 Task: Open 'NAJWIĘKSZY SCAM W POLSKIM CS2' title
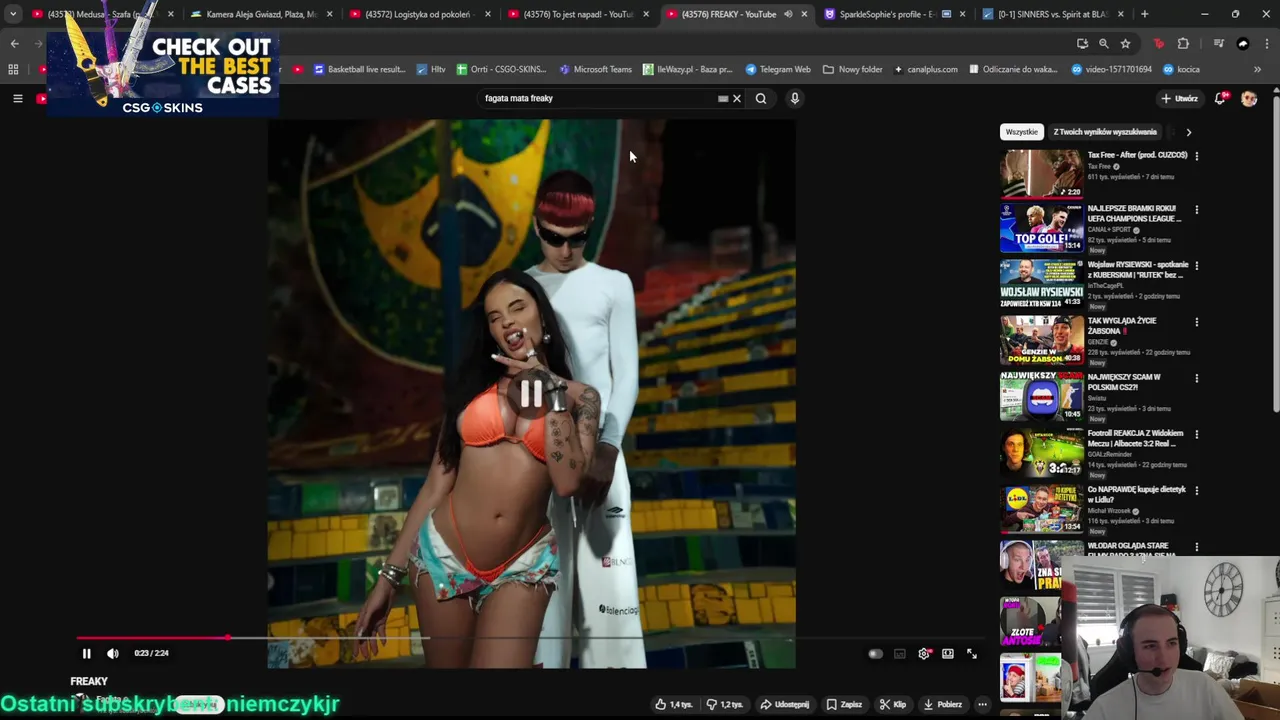(1124, 382)
